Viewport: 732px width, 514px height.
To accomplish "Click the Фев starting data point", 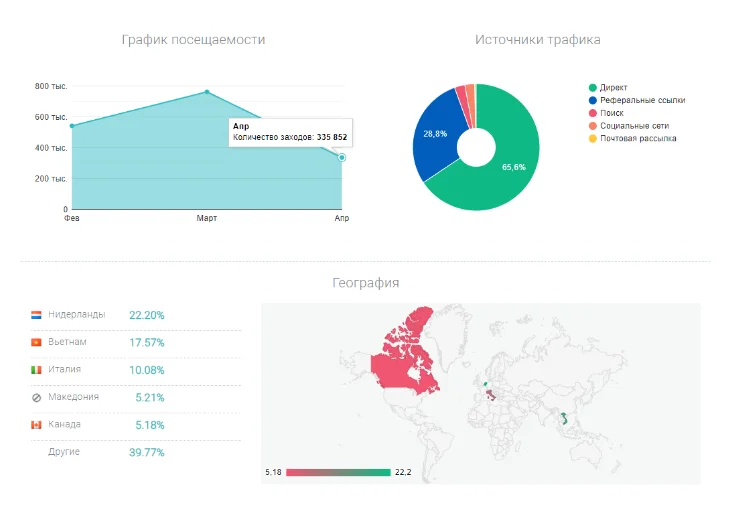I will pyautogui.click(x=71, y=126).
